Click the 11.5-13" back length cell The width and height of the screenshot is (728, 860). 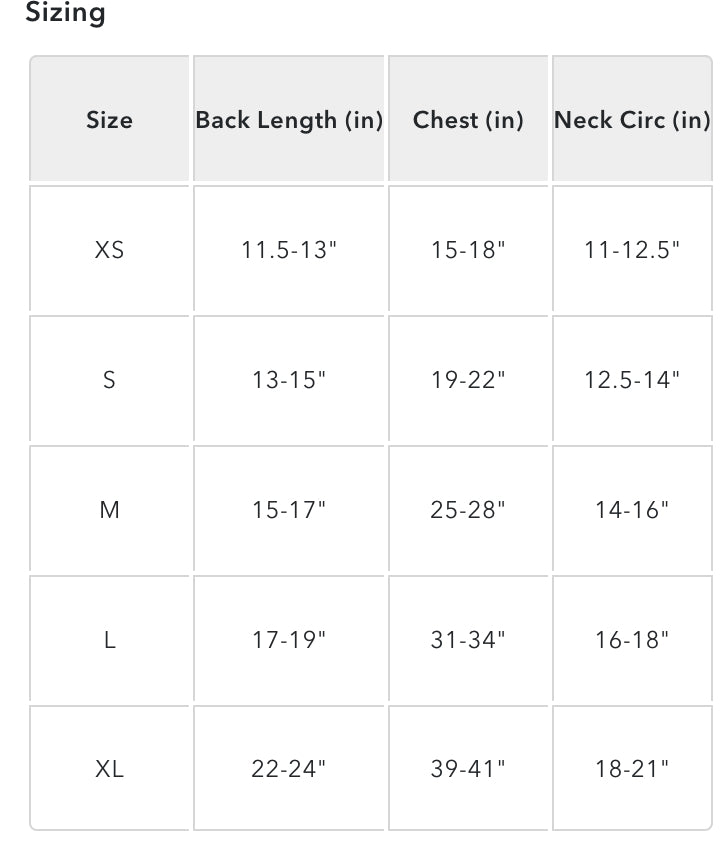tap(289, 249)
